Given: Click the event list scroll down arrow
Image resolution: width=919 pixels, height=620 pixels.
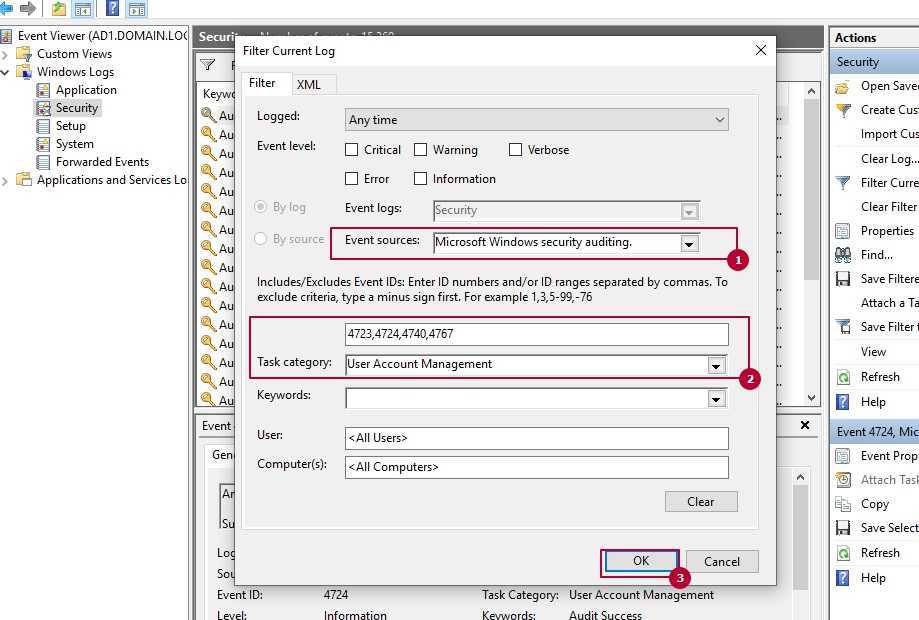Looking at the screenshot, I should pos(811,397).
